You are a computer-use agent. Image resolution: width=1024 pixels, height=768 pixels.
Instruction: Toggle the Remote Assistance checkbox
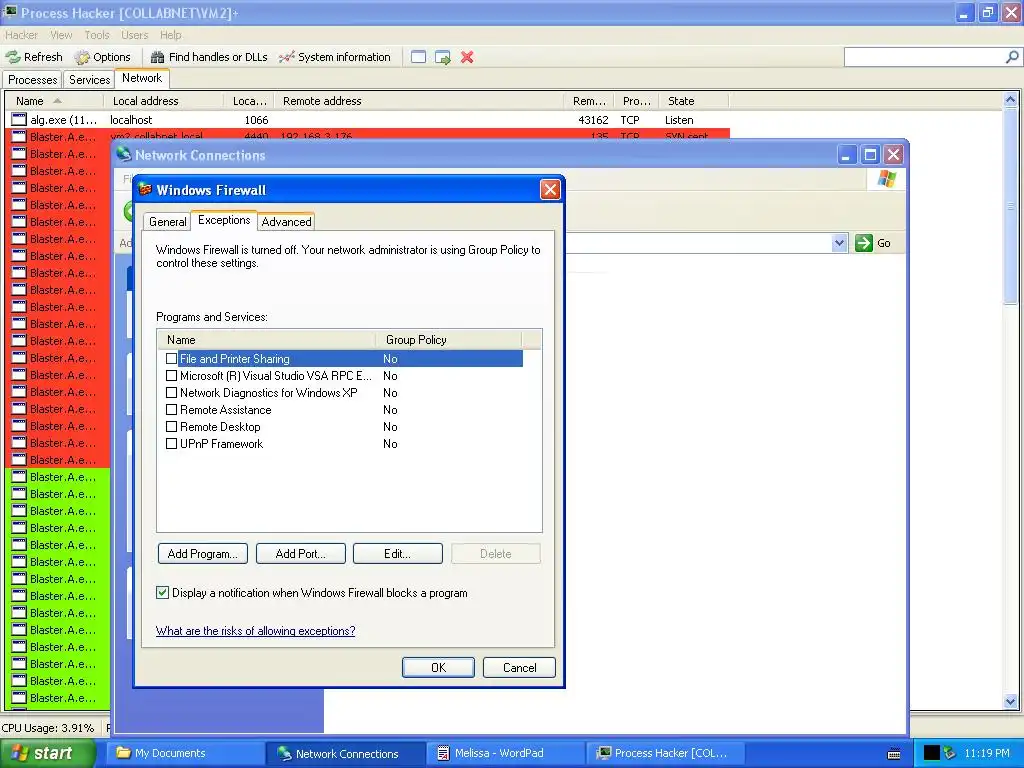click(x=171, y=409)
